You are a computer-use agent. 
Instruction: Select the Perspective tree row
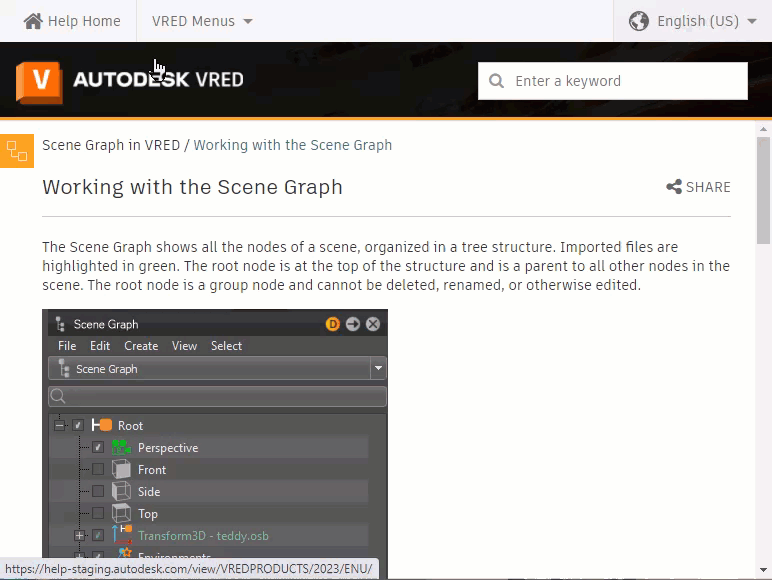(209, 447)
